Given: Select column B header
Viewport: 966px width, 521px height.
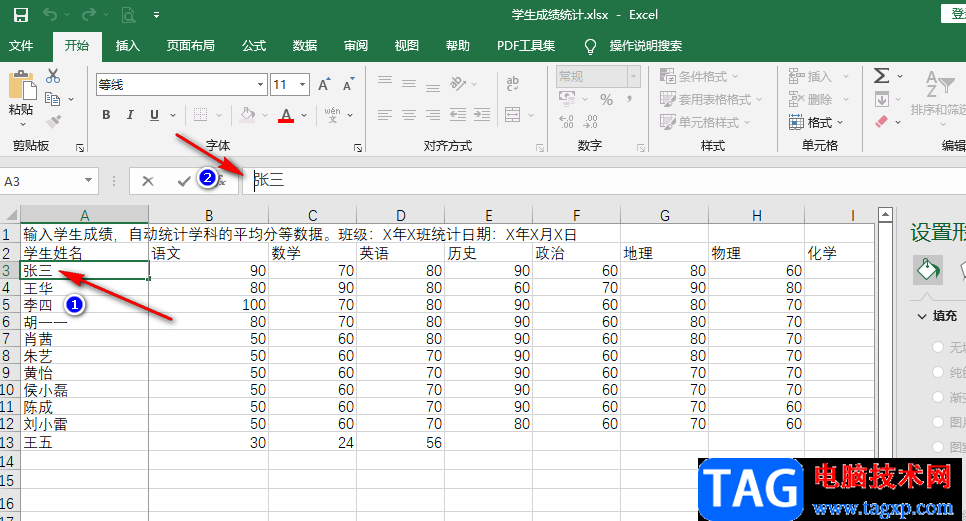Looking at the screenshot, I should (x=209, y=215).
